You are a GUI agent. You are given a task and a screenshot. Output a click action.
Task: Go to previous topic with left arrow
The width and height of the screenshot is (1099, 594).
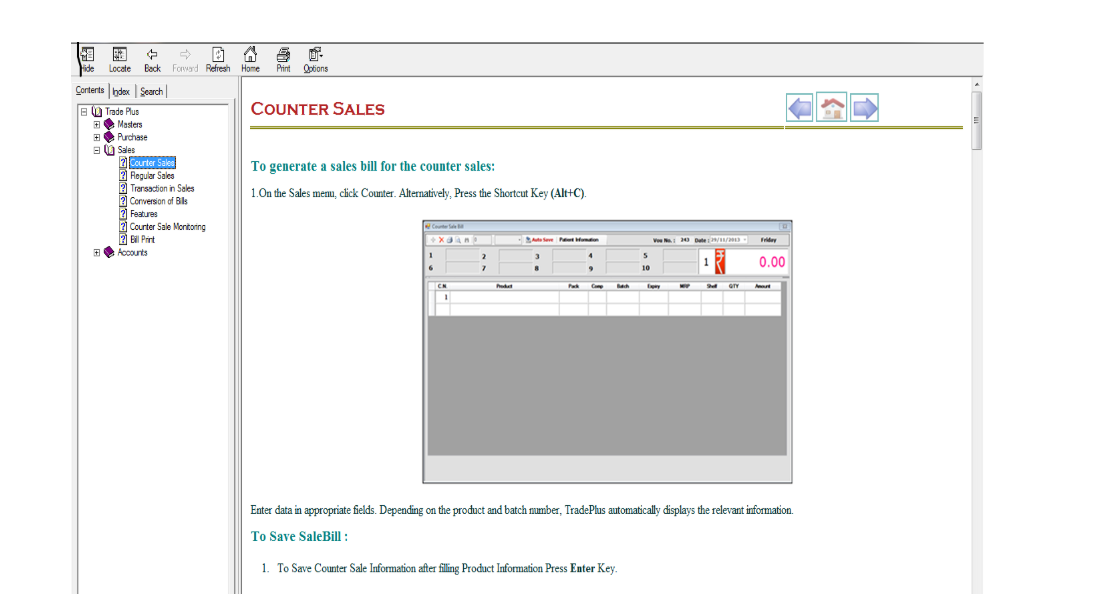800,108
